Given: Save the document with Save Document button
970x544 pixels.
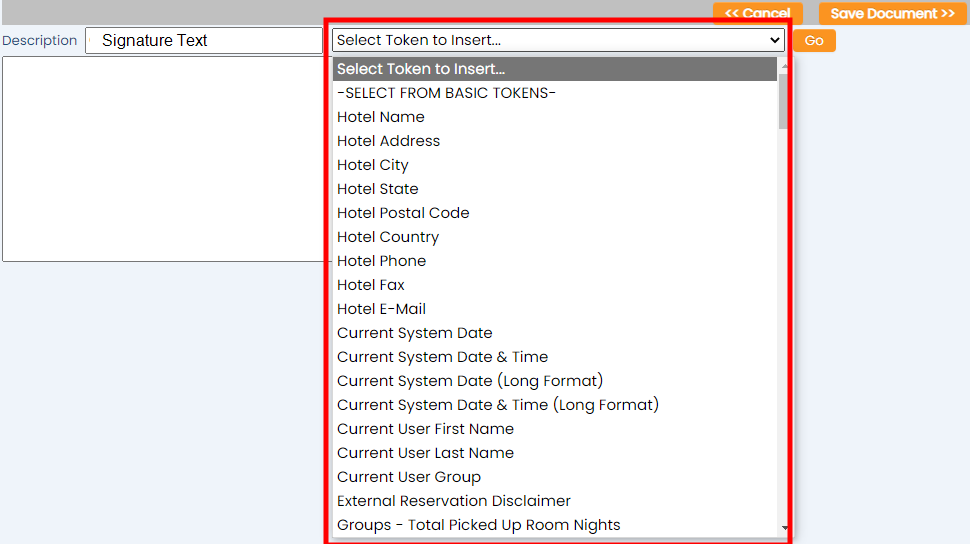Looking at the screenshot, I should tap(892, 13).
